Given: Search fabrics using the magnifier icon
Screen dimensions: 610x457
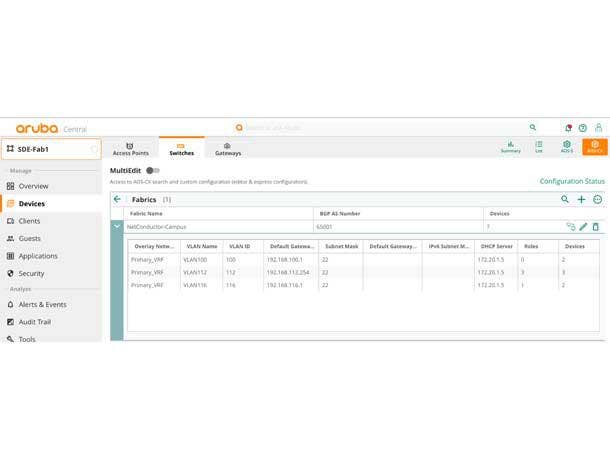Looking at the screenshot, I should pyautogui.click(x=565, y=199).
